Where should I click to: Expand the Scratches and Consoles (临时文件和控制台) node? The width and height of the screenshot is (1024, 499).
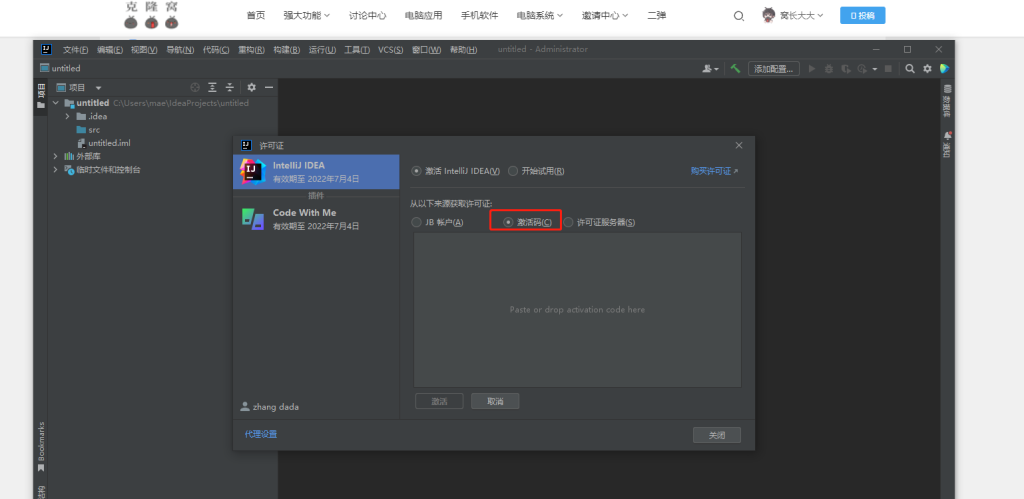tap(56, 170)
